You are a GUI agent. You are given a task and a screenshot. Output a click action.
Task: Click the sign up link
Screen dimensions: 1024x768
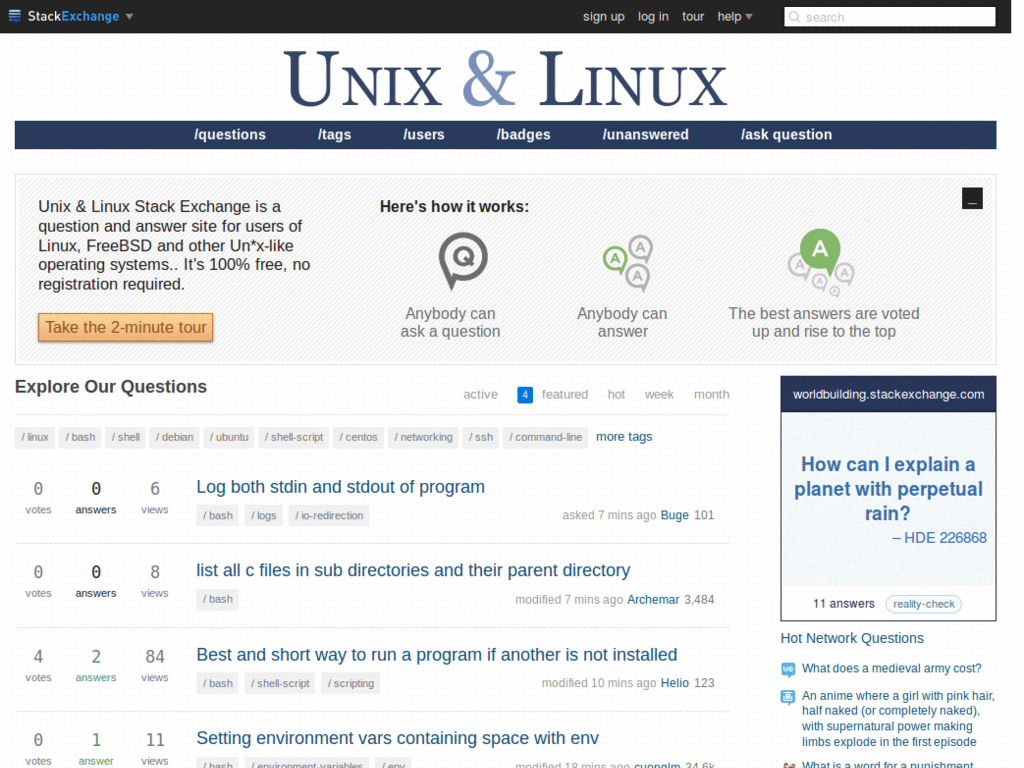(x=603, y=16)
